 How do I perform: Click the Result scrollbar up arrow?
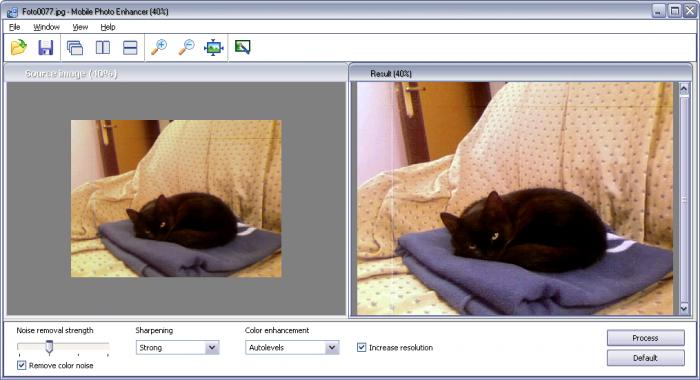coord(683,88)
